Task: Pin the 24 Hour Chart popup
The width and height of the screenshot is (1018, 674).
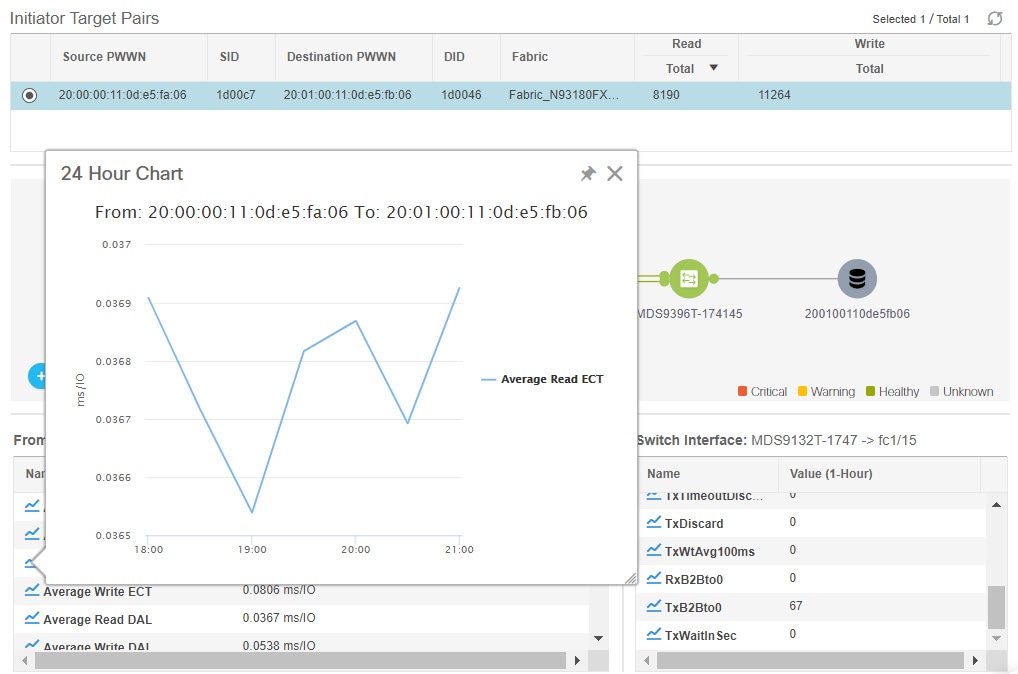Action: [x=588, y=174]
